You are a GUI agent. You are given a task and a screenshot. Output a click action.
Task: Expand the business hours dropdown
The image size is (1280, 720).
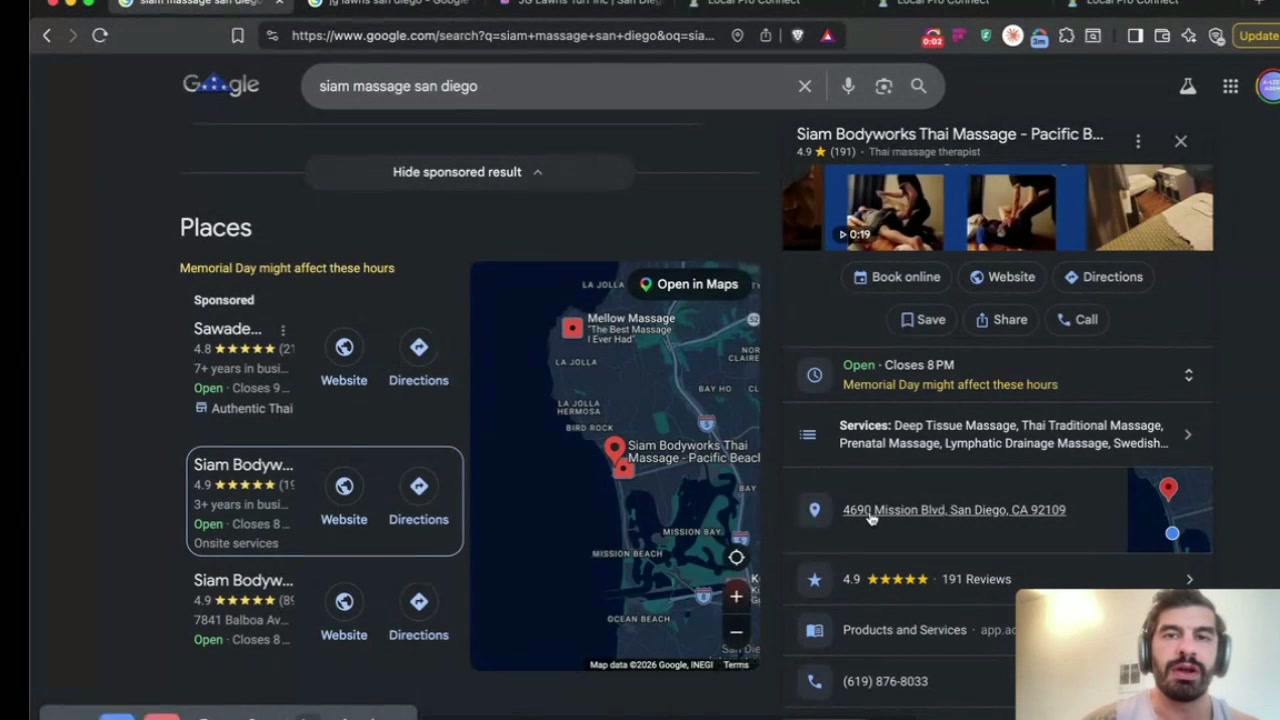click(x=1189, y=375)
